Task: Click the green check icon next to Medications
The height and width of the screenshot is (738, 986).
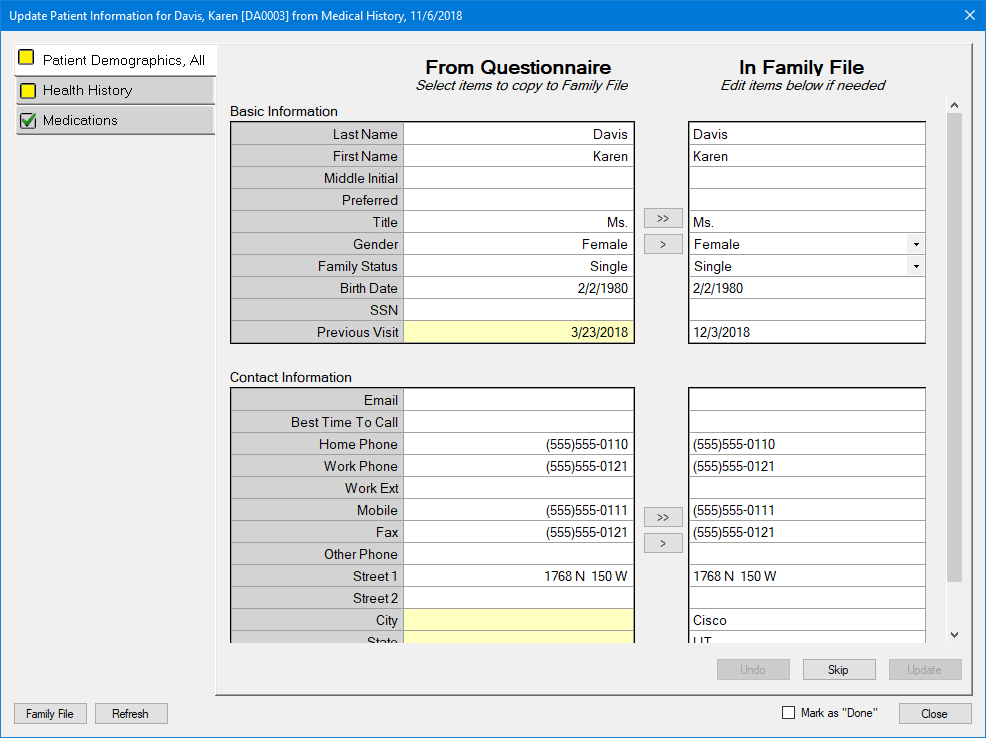Action: [27, 121]
